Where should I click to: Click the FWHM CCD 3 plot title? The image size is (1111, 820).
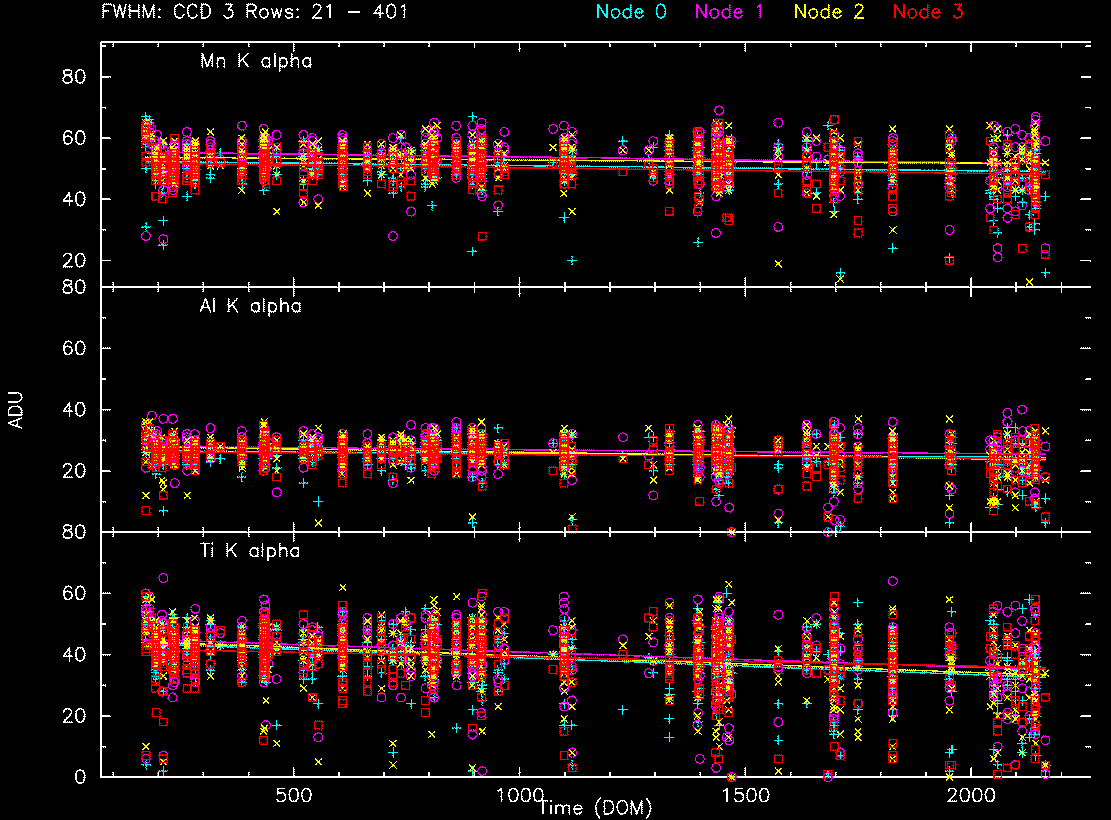coord(254,13)
